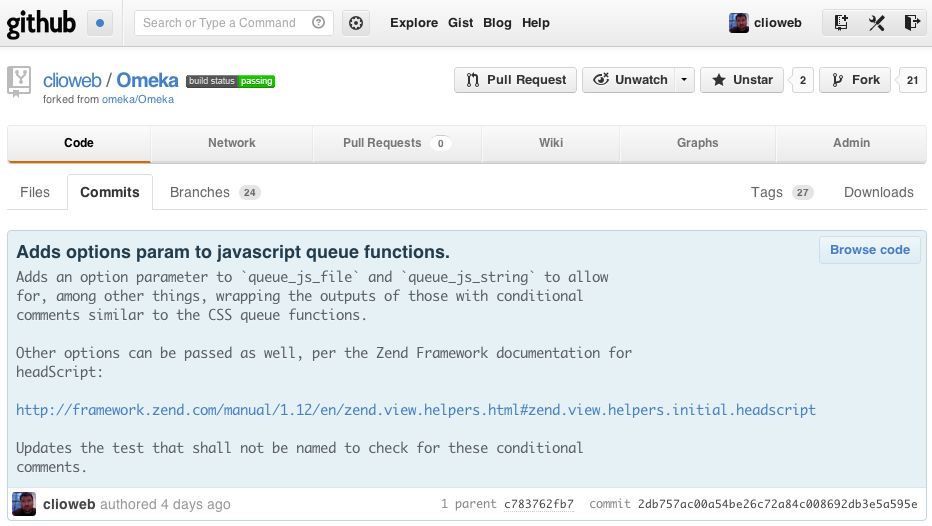Open the framework.zend.com headscript documentation link

tap(415, 410)
